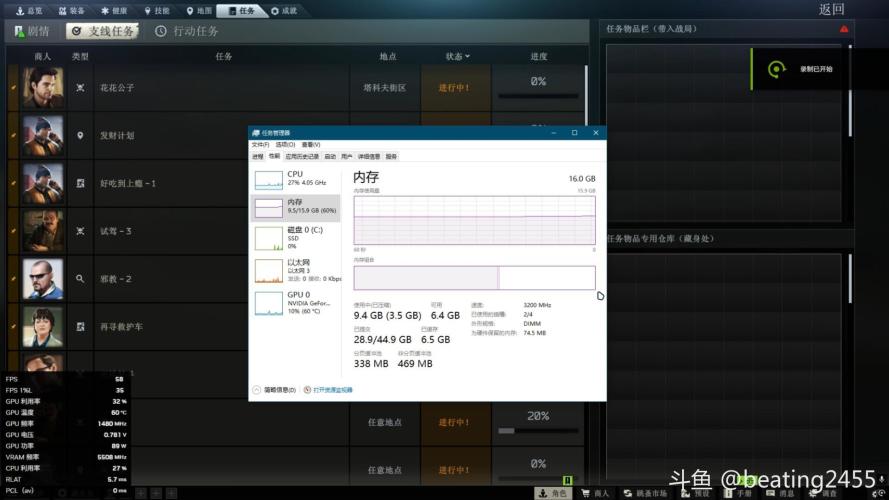Open the 装备 gear tab

click(x=71, y=10)
